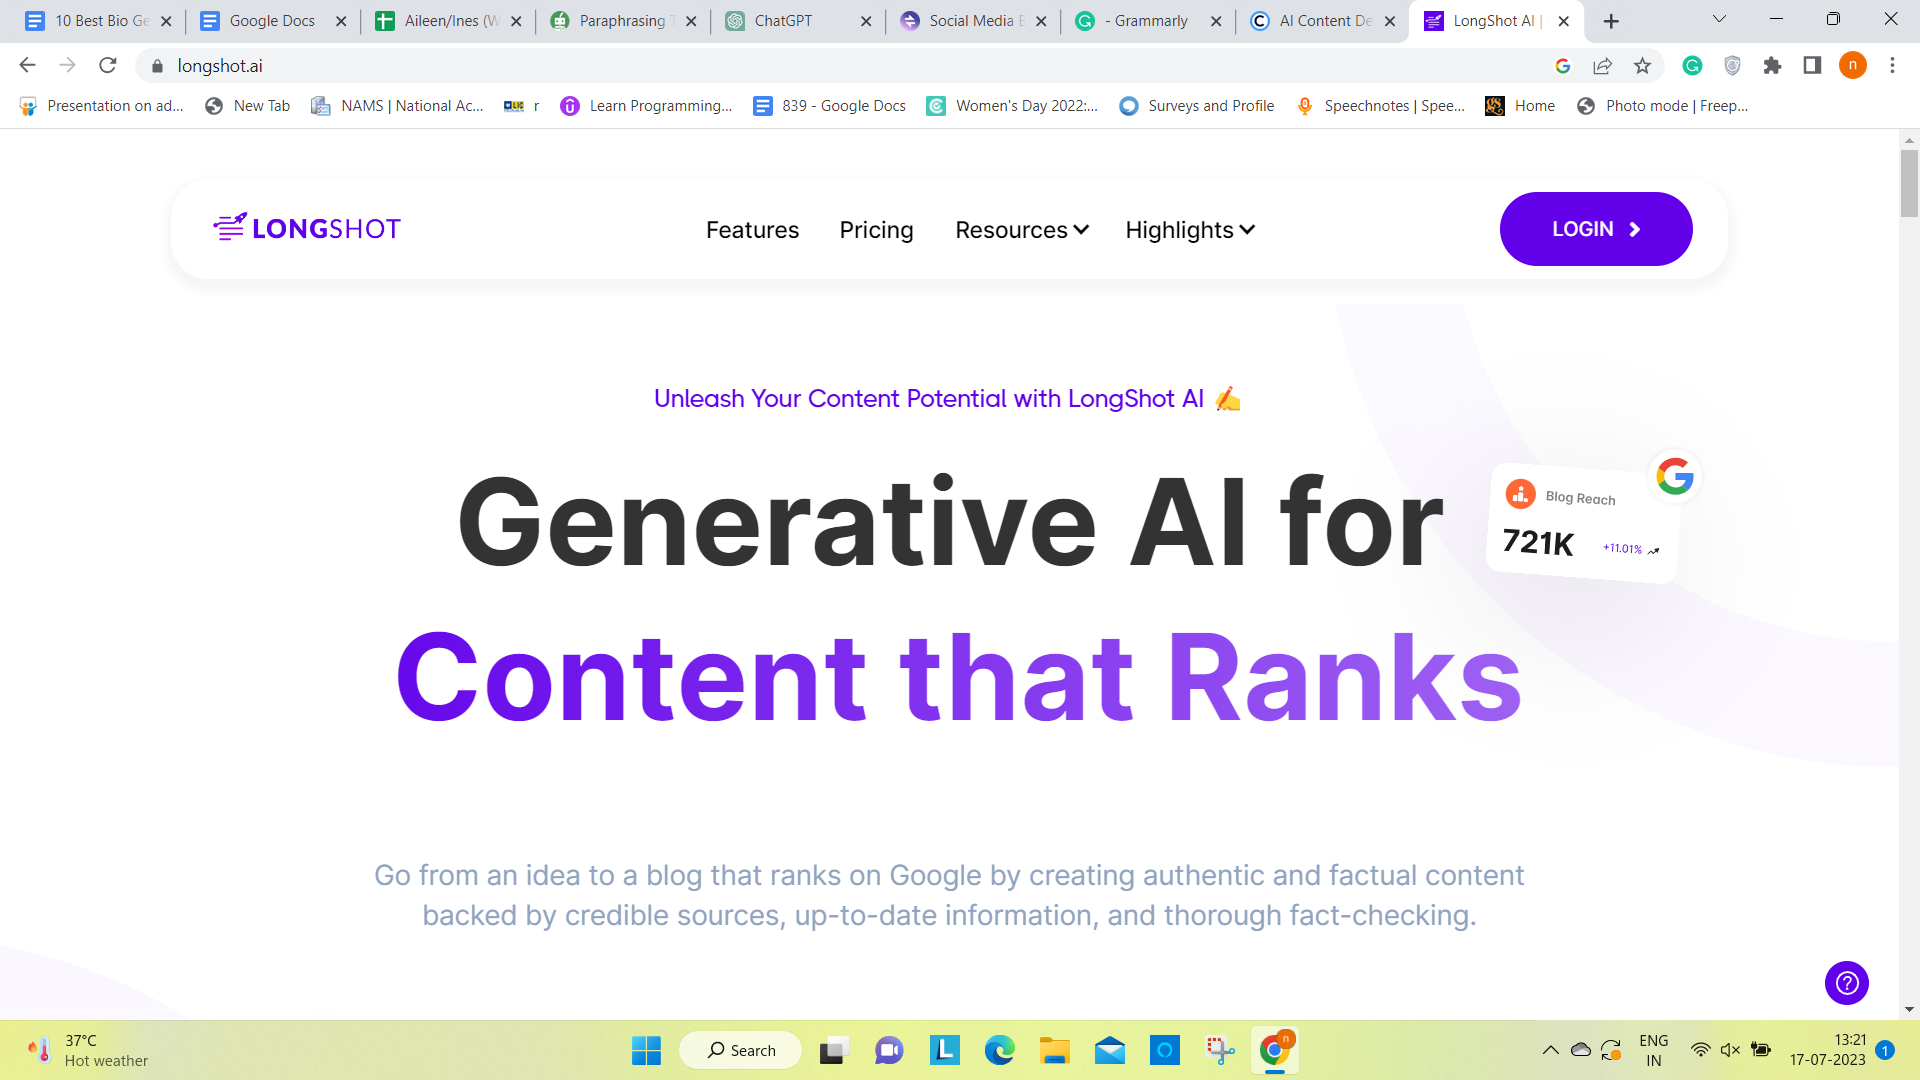
Task: Expand the Resources dropdown menu
Action: [1020, 229]
